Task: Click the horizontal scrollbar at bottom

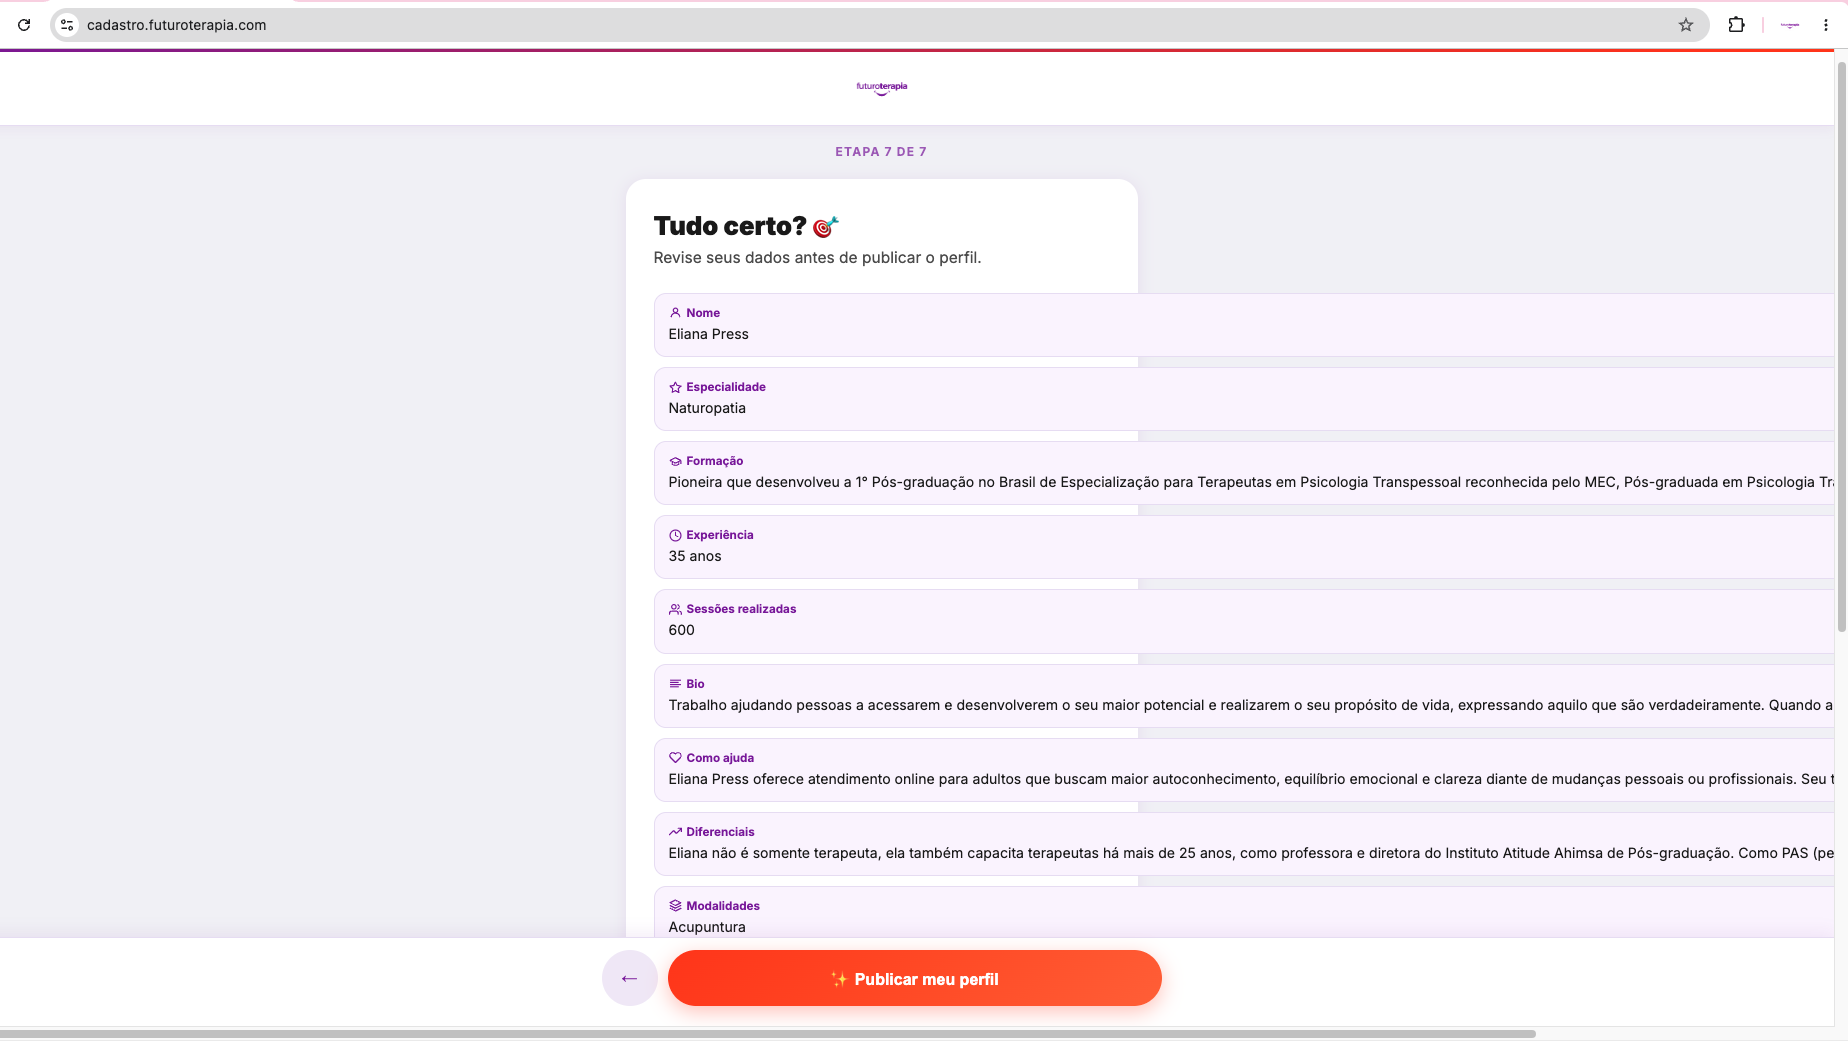Action: point(768,1034)
